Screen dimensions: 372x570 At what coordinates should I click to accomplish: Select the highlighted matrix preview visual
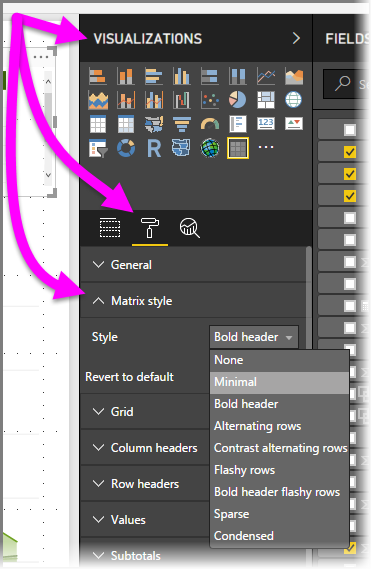point(238,148)
